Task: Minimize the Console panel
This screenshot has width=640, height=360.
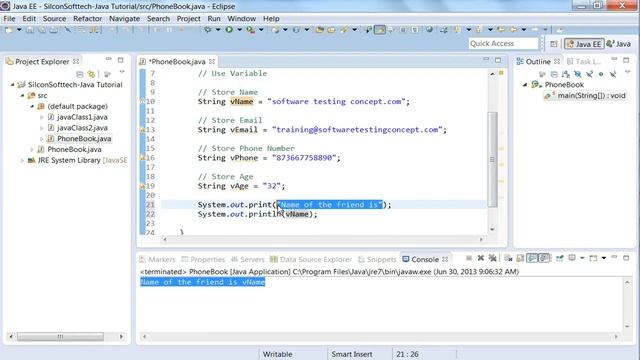Action: point(614,257)
